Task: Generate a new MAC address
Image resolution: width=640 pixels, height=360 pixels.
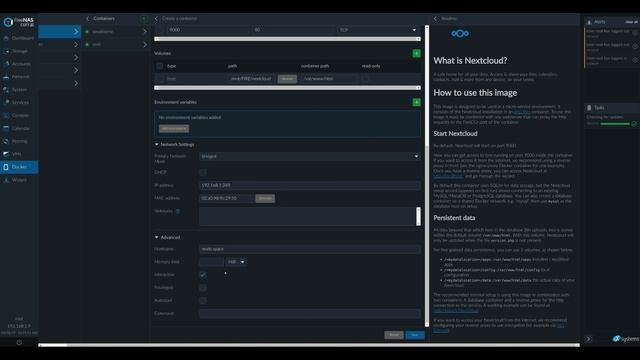Action: [x=265, y=198]
